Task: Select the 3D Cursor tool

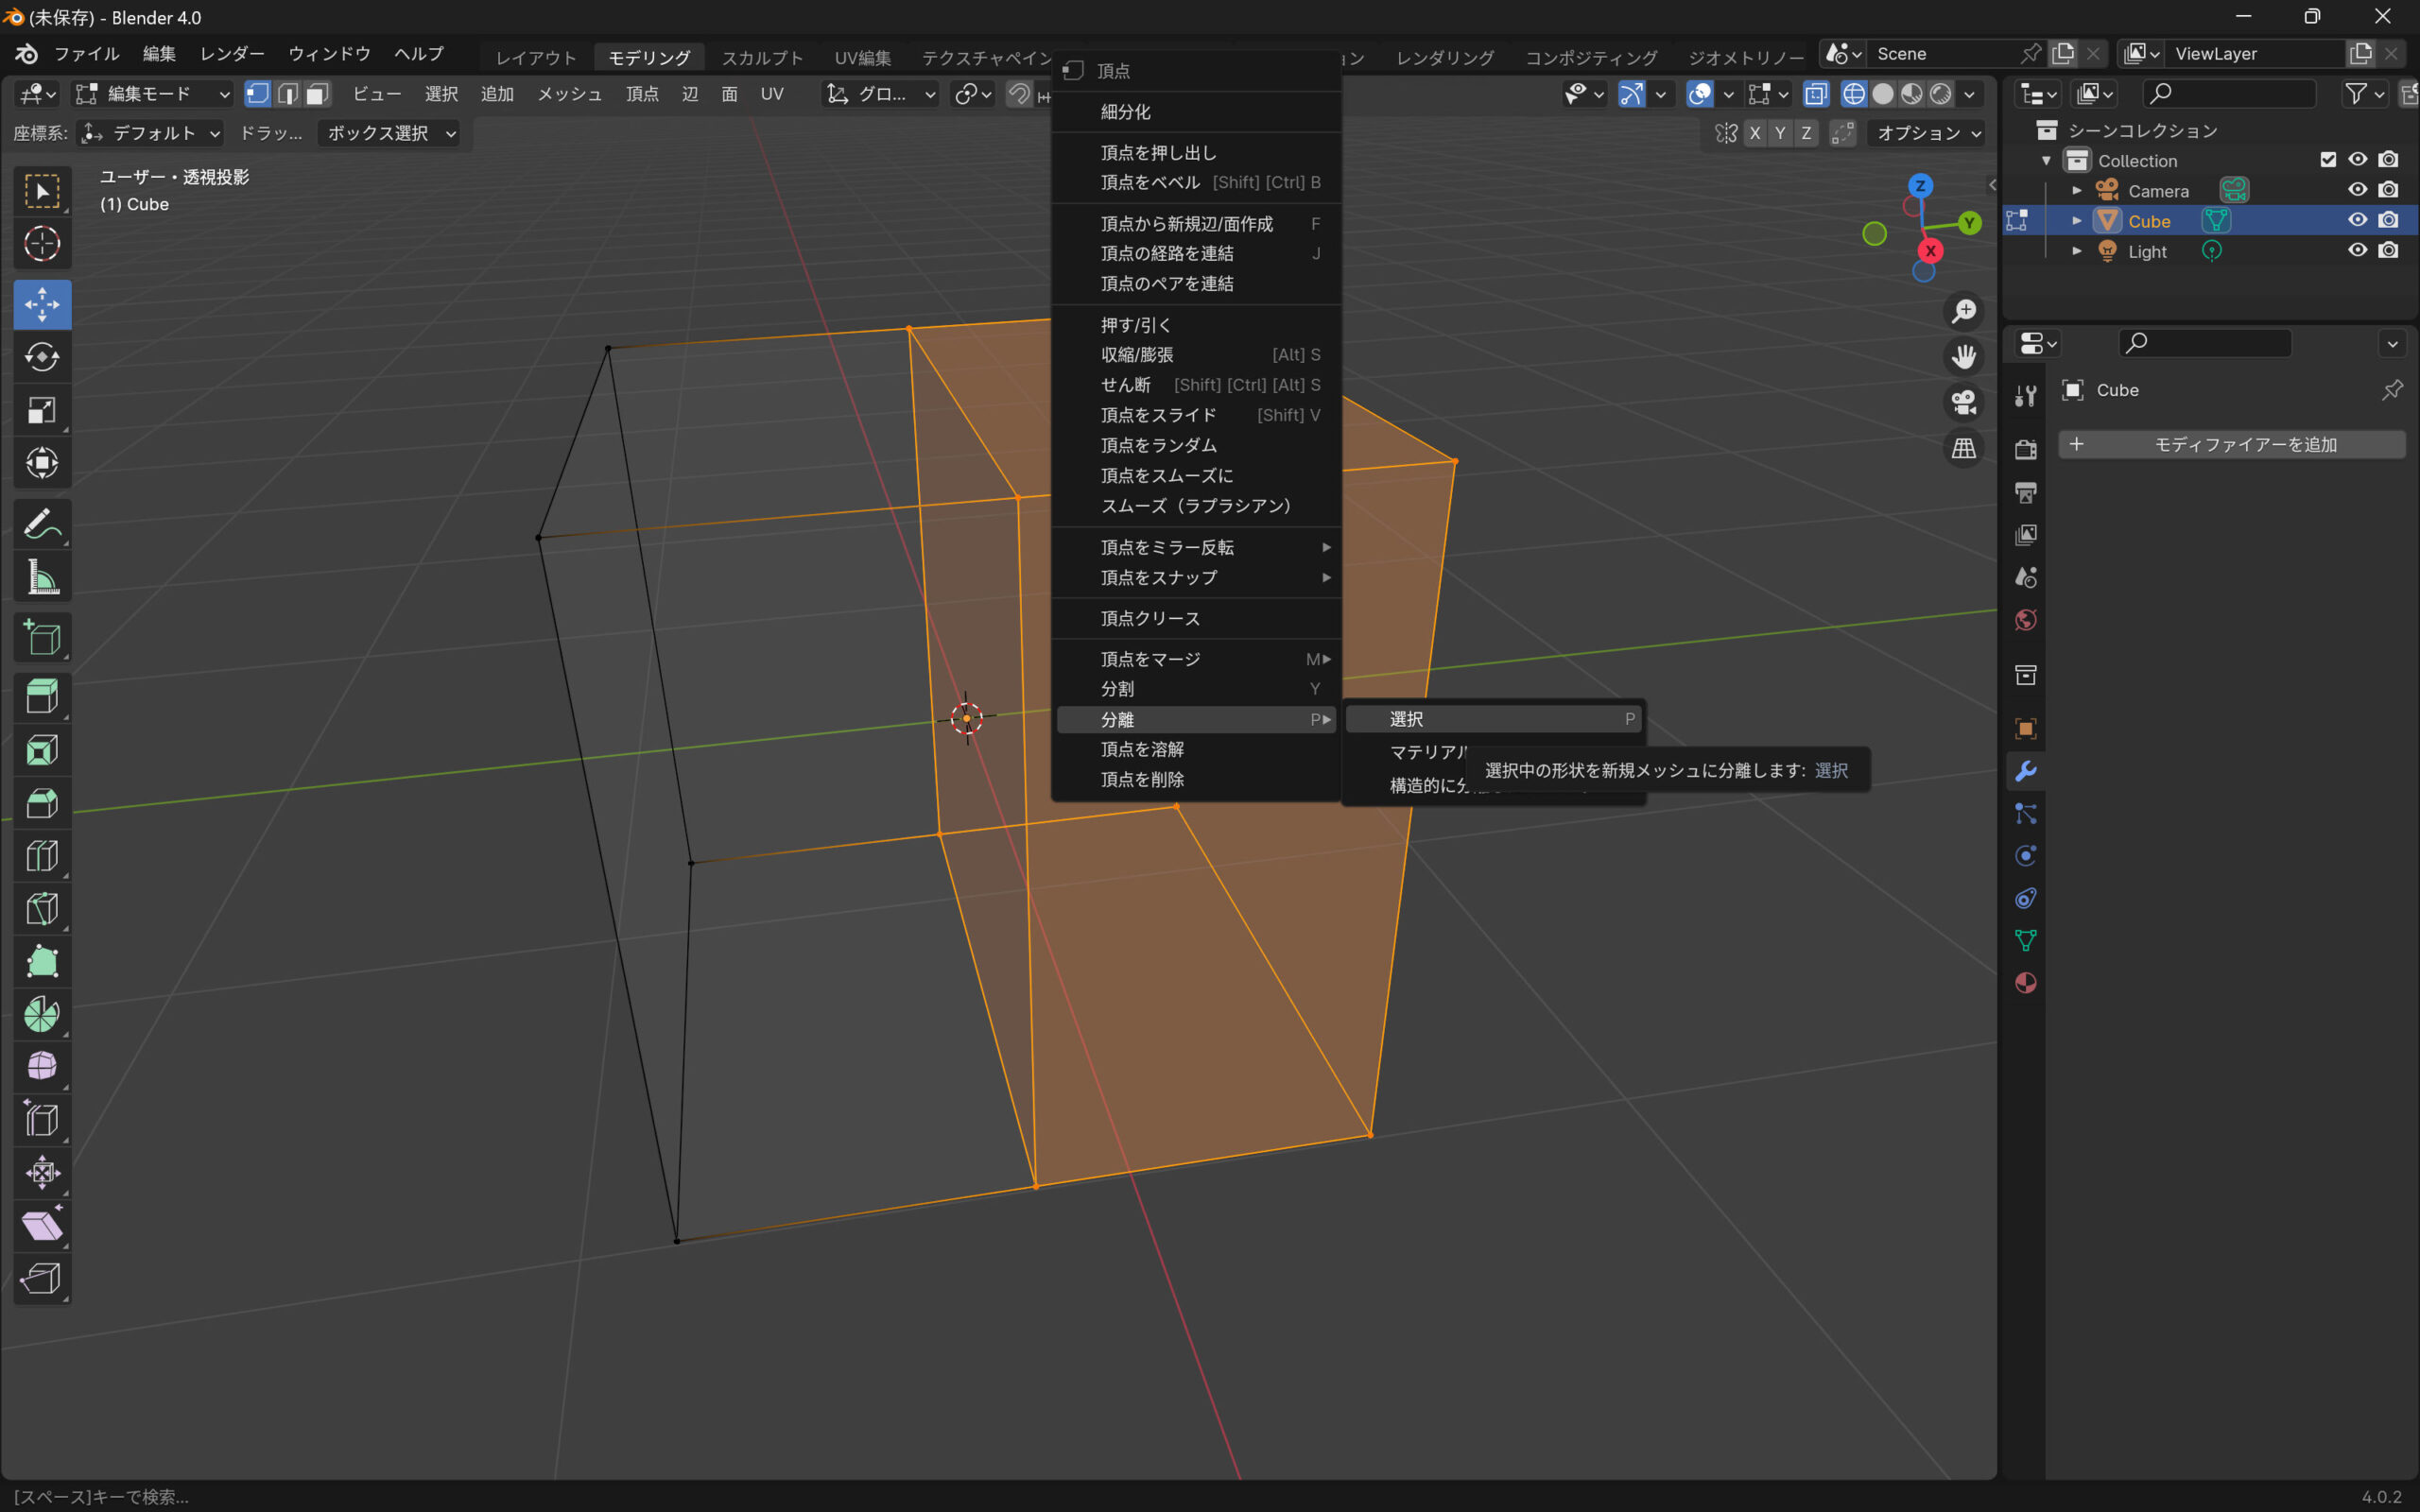Action: tap(42, 244)
